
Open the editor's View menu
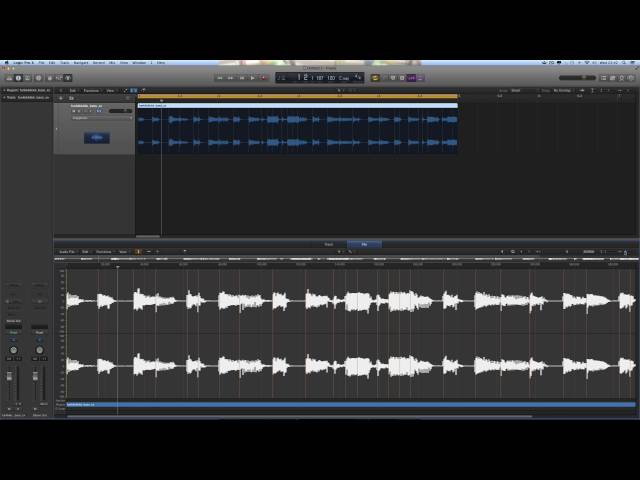(122, 252)
